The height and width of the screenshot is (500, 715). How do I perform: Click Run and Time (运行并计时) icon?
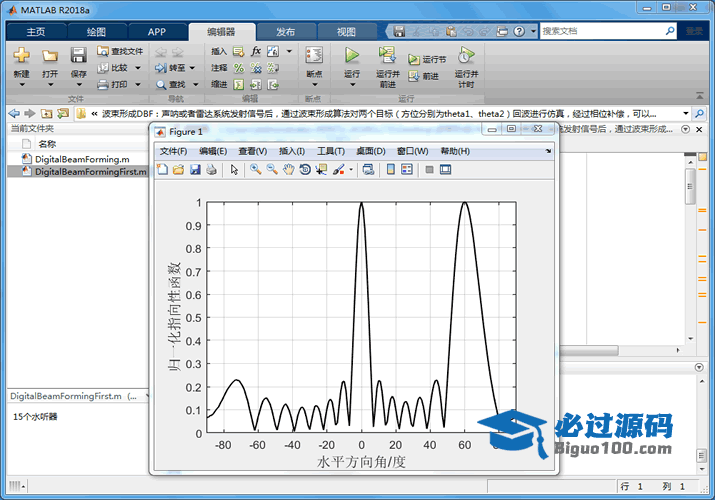point(466,55)
